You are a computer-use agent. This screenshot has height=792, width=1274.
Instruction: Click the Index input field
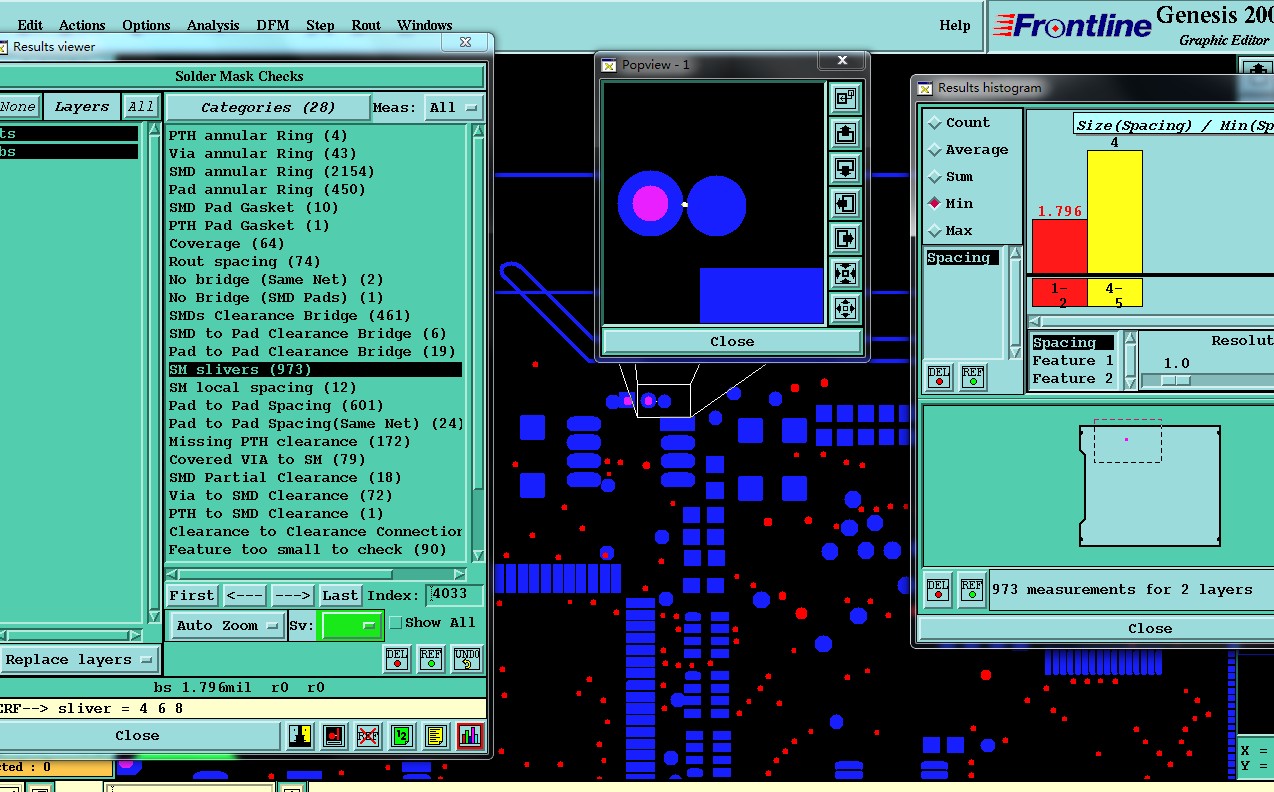(454, 595)
